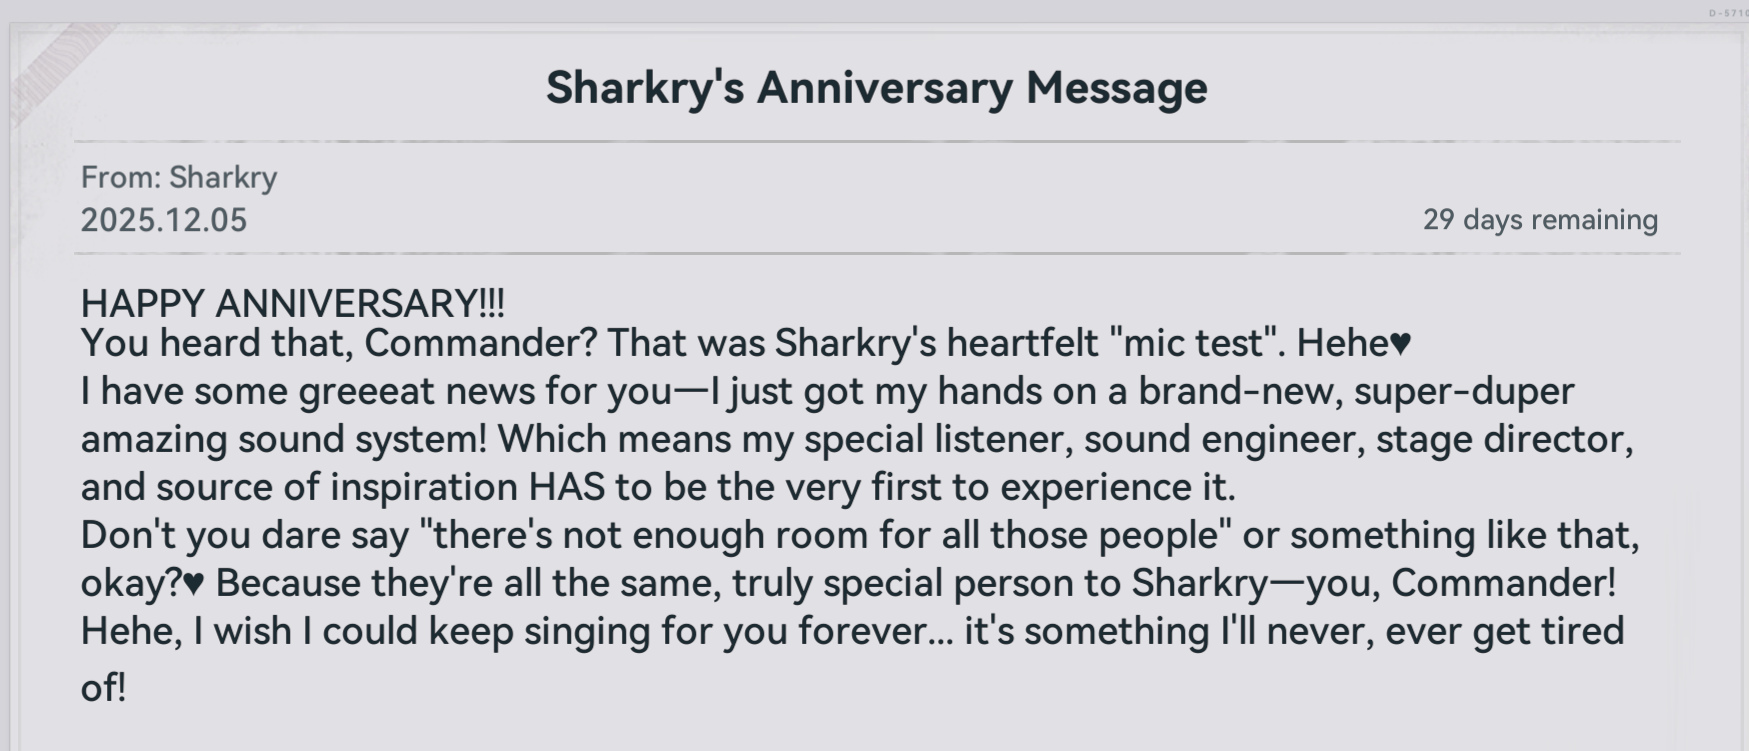Click the "Sharkry's Anniversary Message" title
The width and height of the screenshot is (1749, 751).
tap(876, 87)
